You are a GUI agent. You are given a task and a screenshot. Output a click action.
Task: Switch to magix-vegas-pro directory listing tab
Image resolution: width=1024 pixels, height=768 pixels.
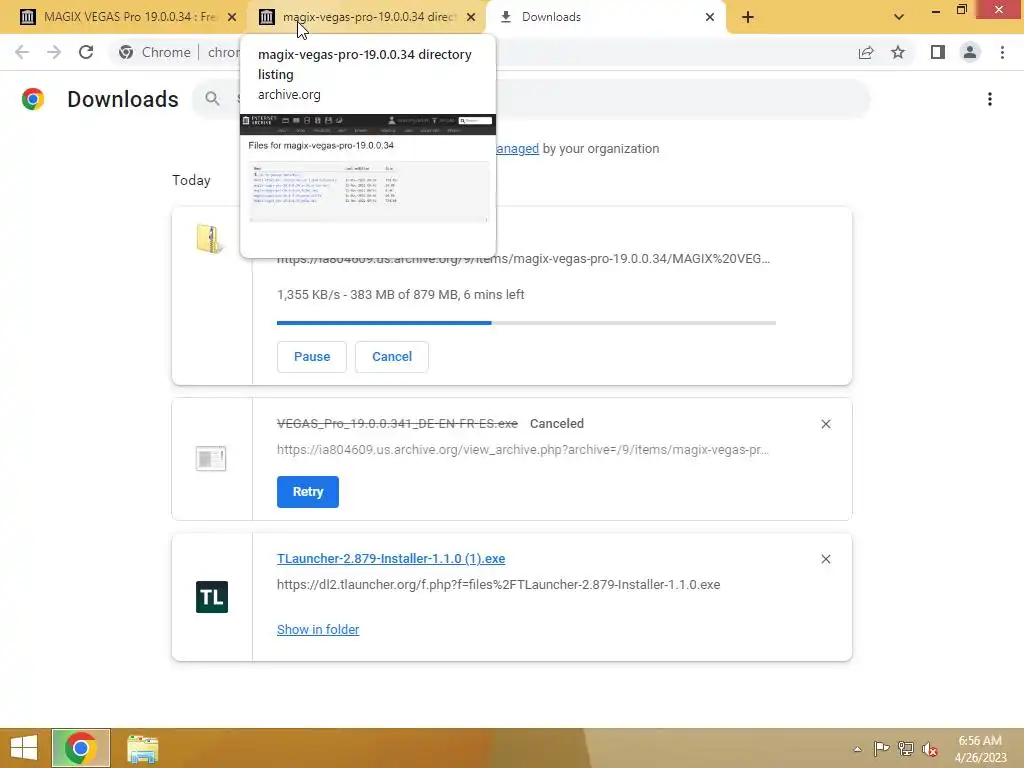coord(367,17)
